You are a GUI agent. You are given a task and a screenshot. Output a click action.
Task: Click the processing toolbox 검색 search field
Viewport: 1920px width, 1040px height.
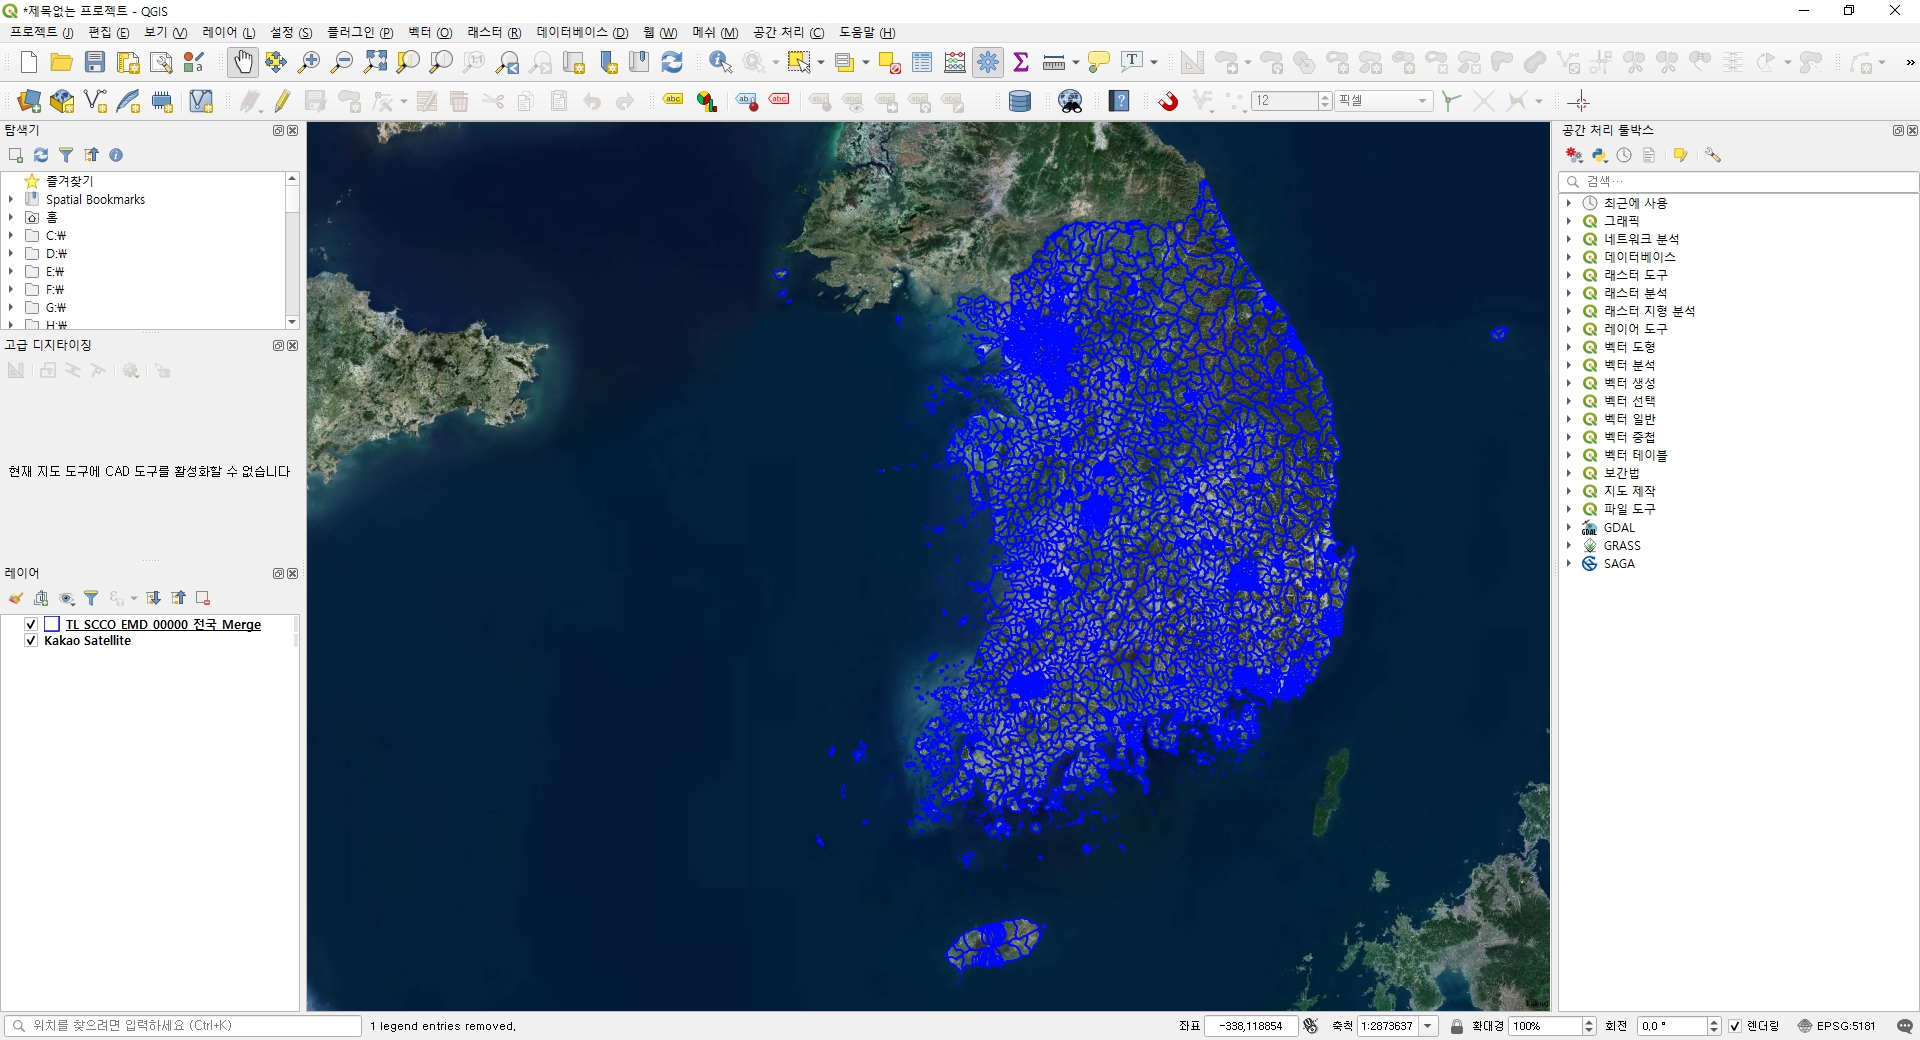1740,181
